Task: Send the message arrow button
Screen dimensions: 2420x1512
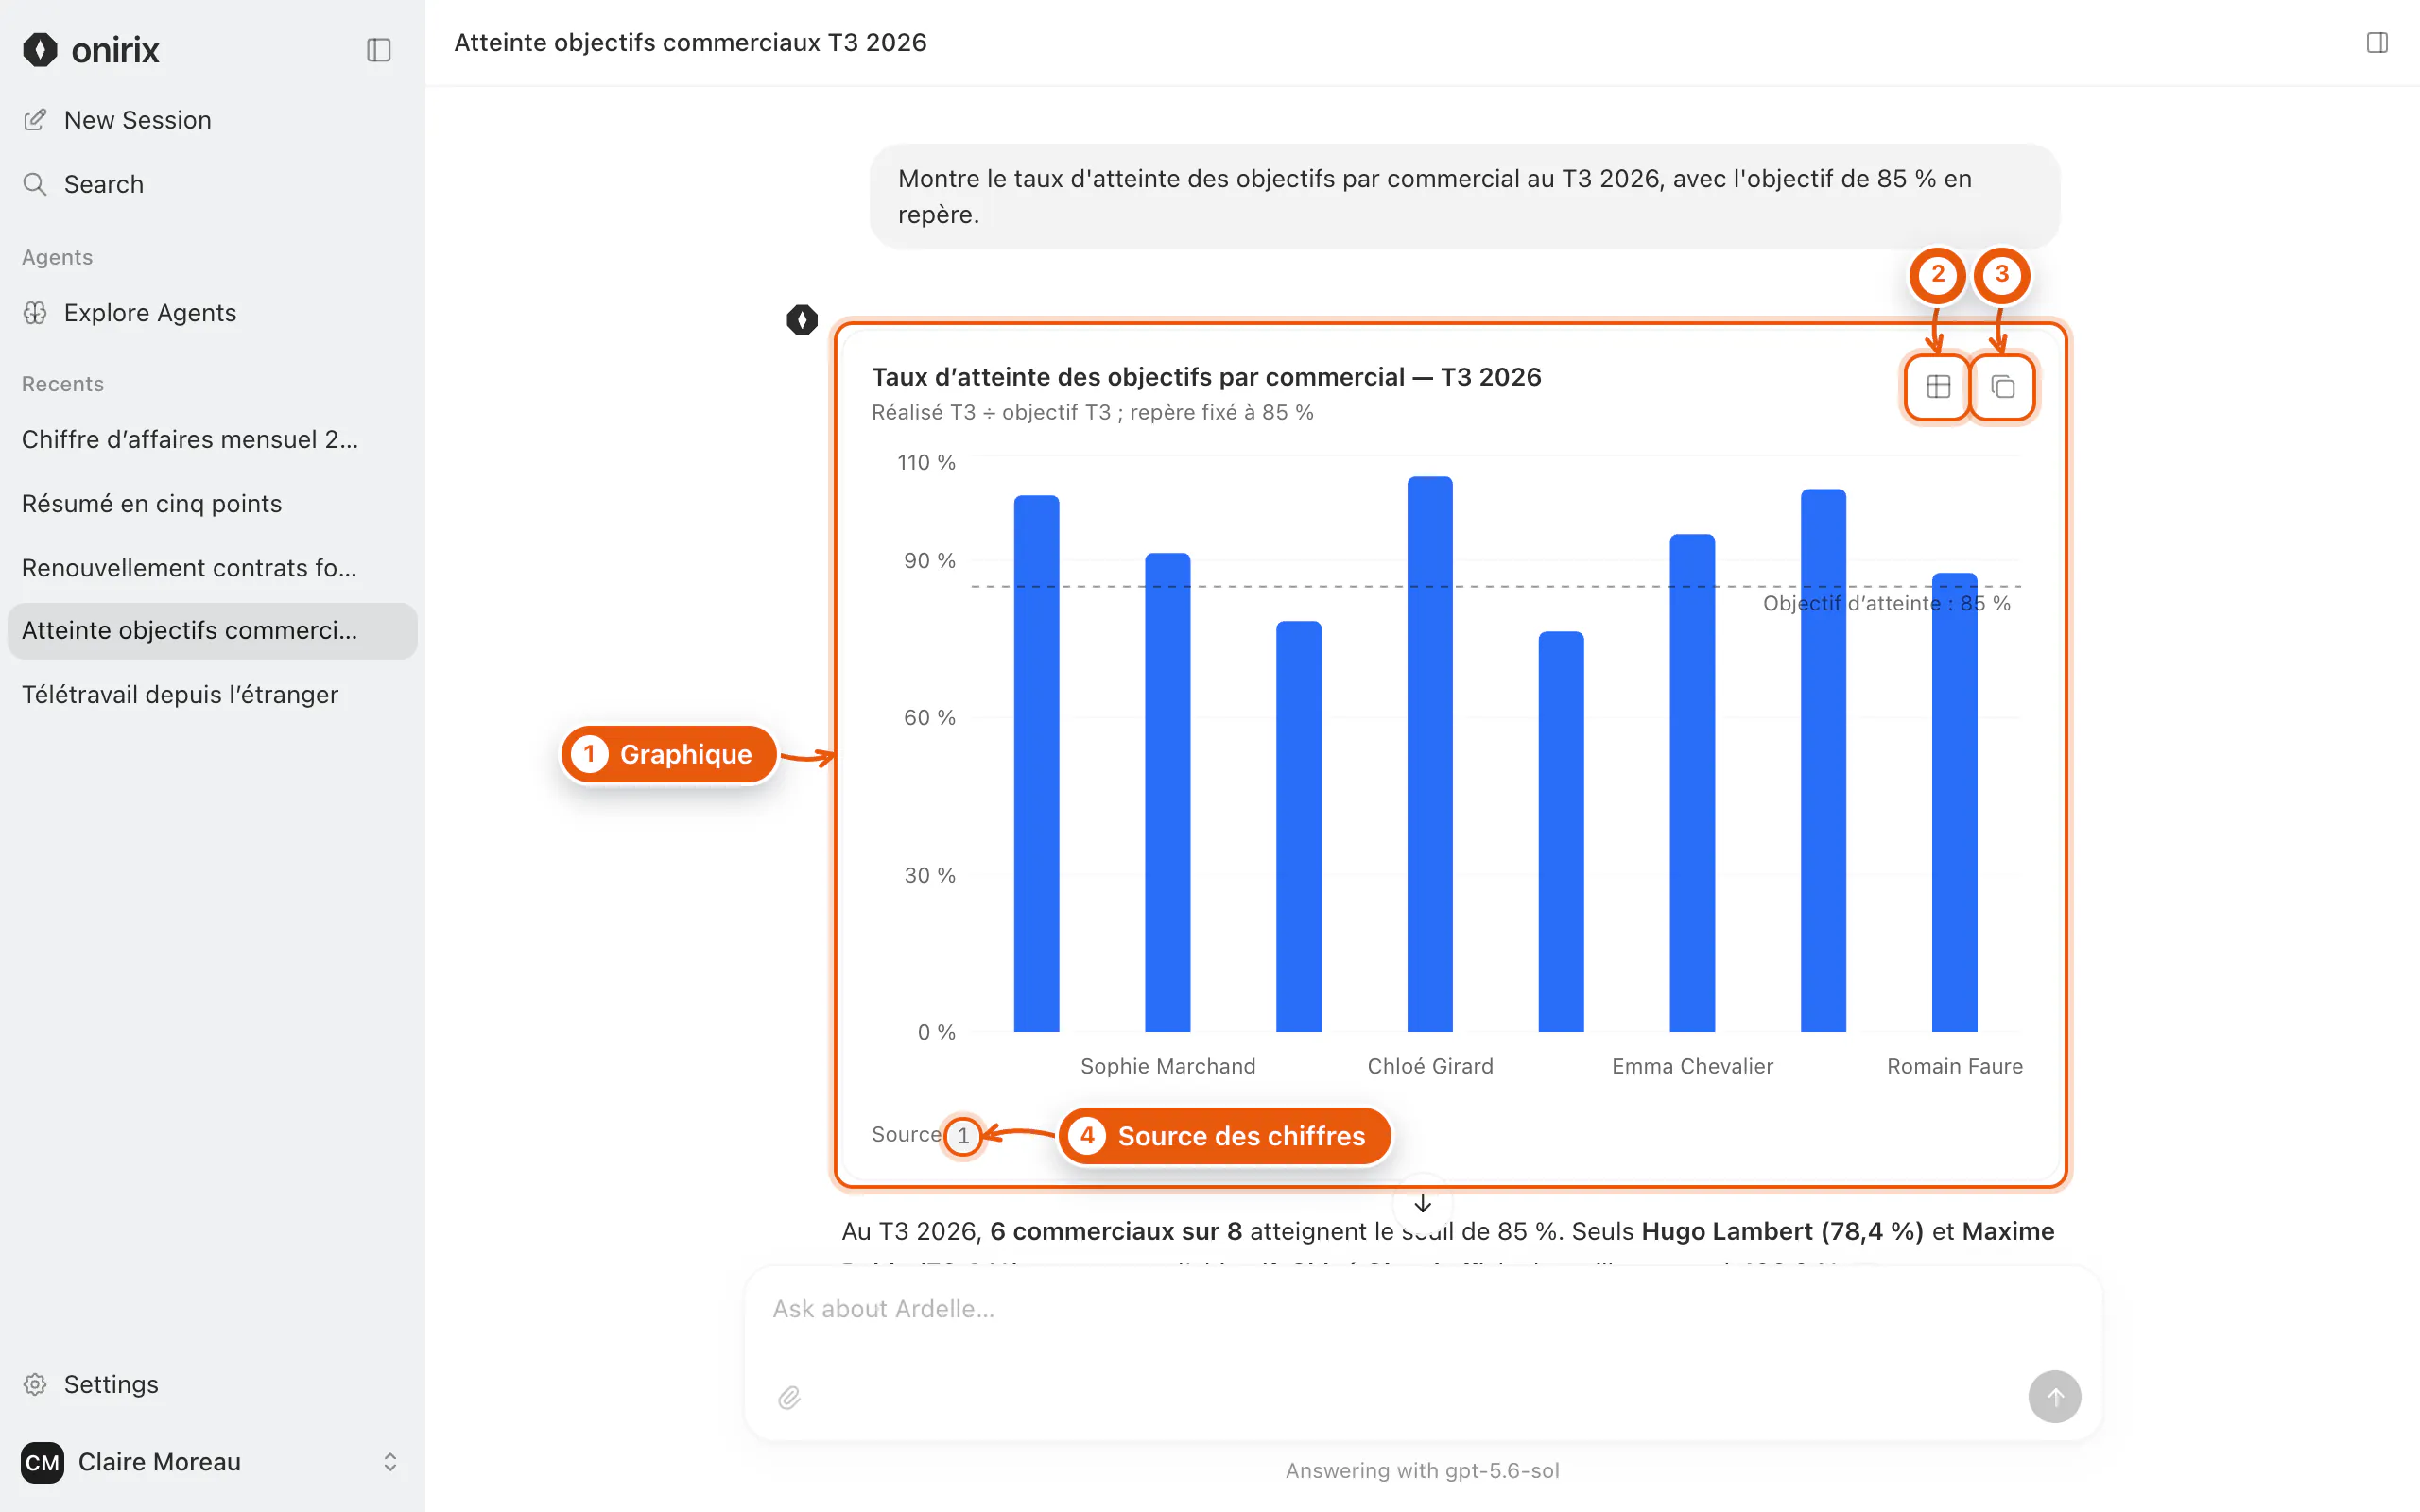Action: (2054, 1397)
